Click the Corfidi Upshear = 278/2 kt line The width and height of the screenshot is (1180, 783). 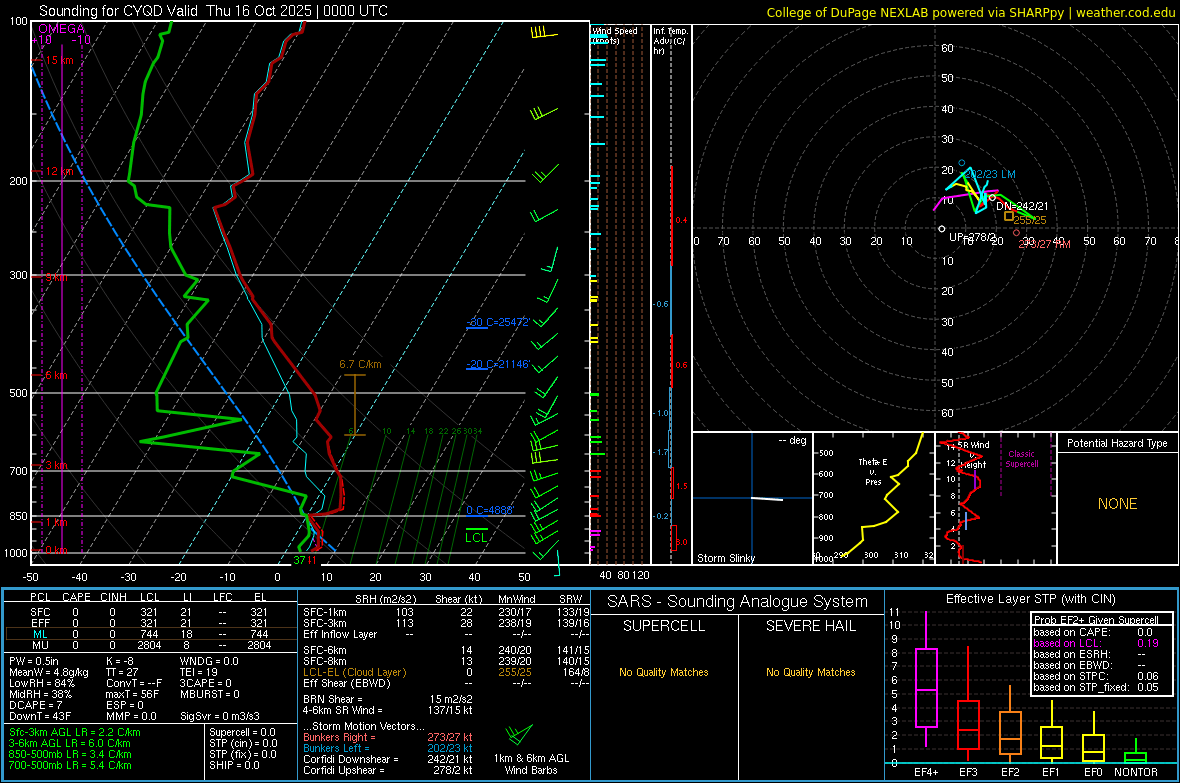(388, 770)
